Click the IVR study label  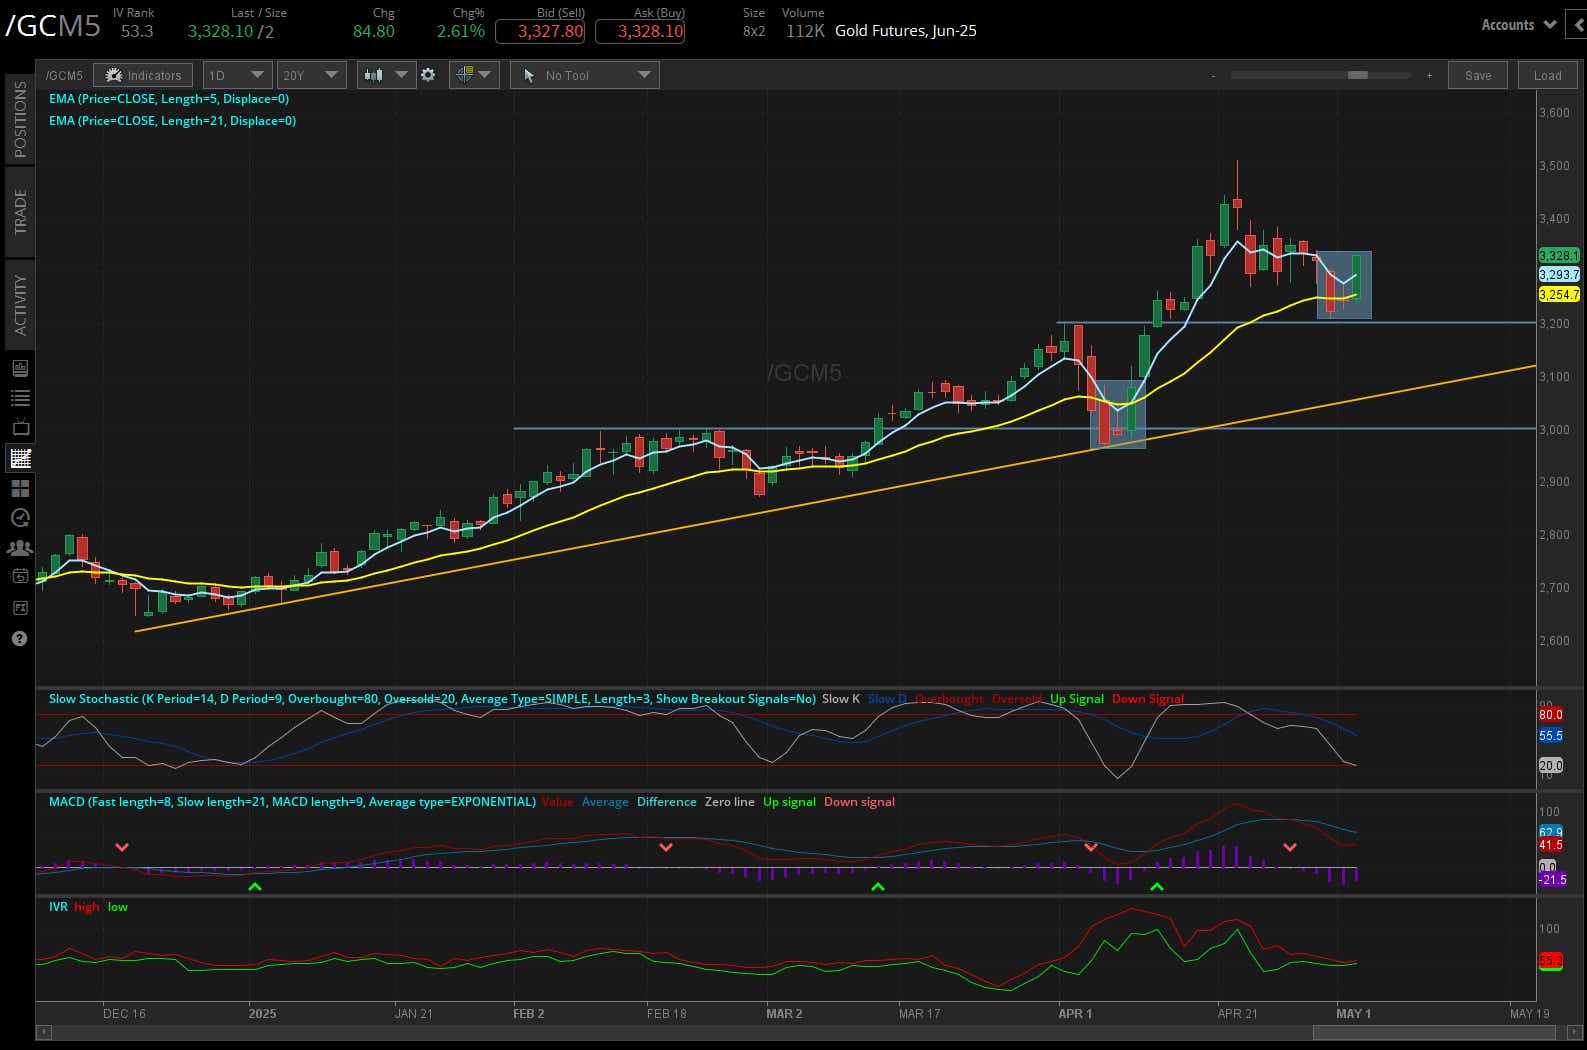(58, 907)
